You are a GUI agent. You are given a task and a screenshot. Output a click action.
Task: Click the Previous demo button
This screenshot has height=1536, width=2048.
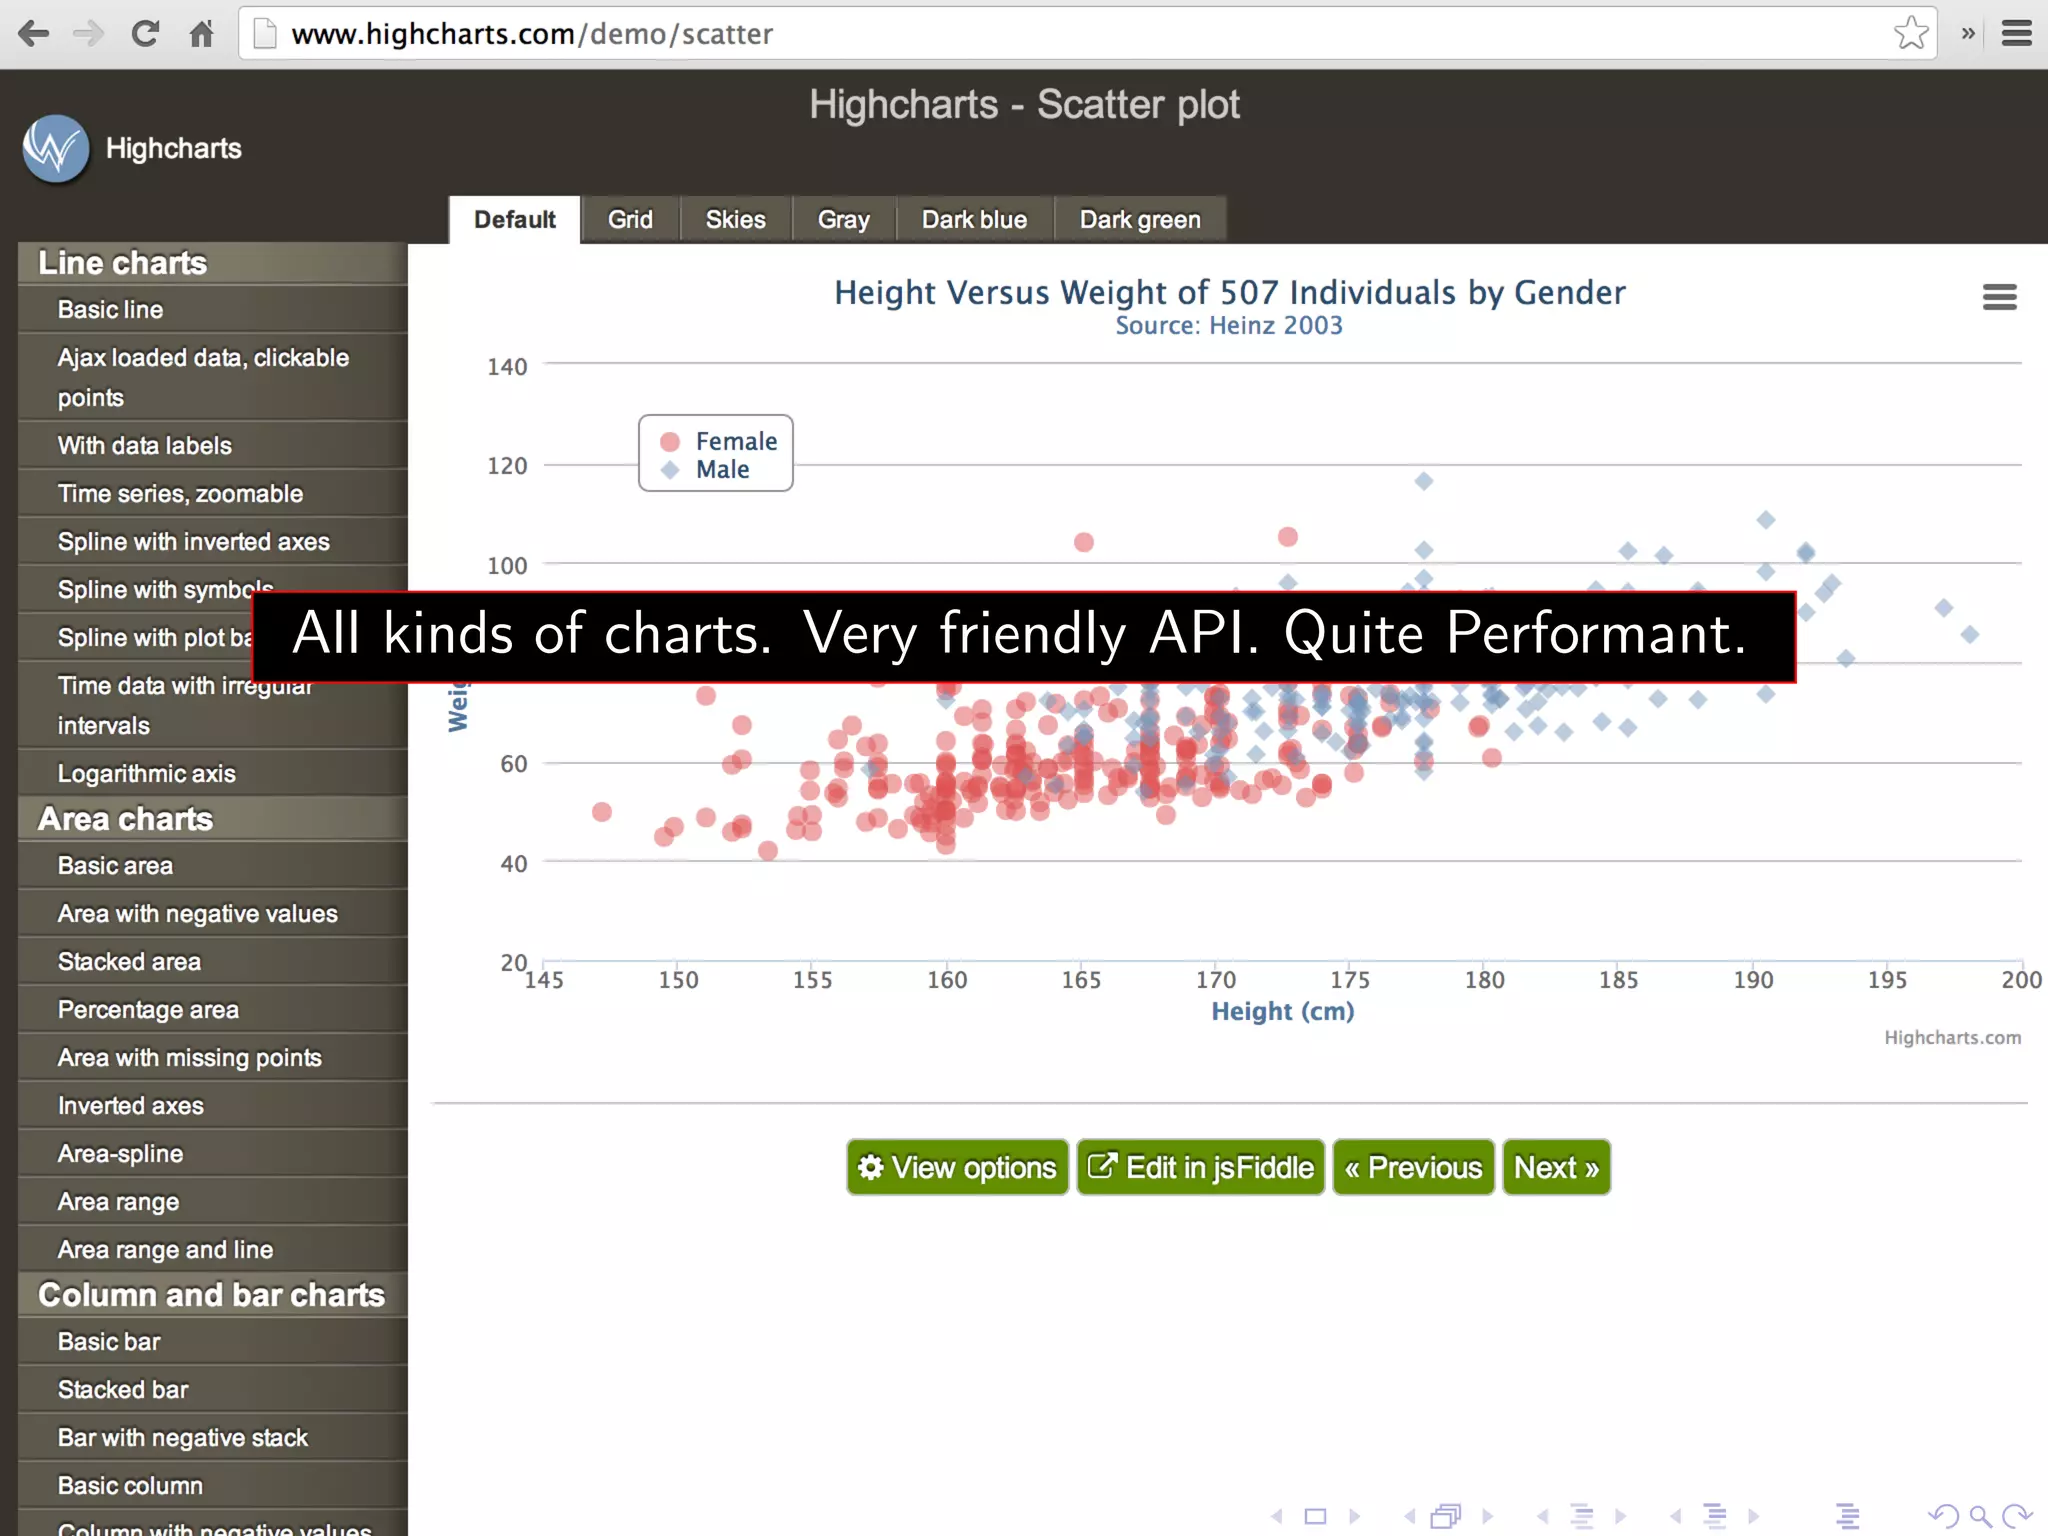tap(1413, 1167)
